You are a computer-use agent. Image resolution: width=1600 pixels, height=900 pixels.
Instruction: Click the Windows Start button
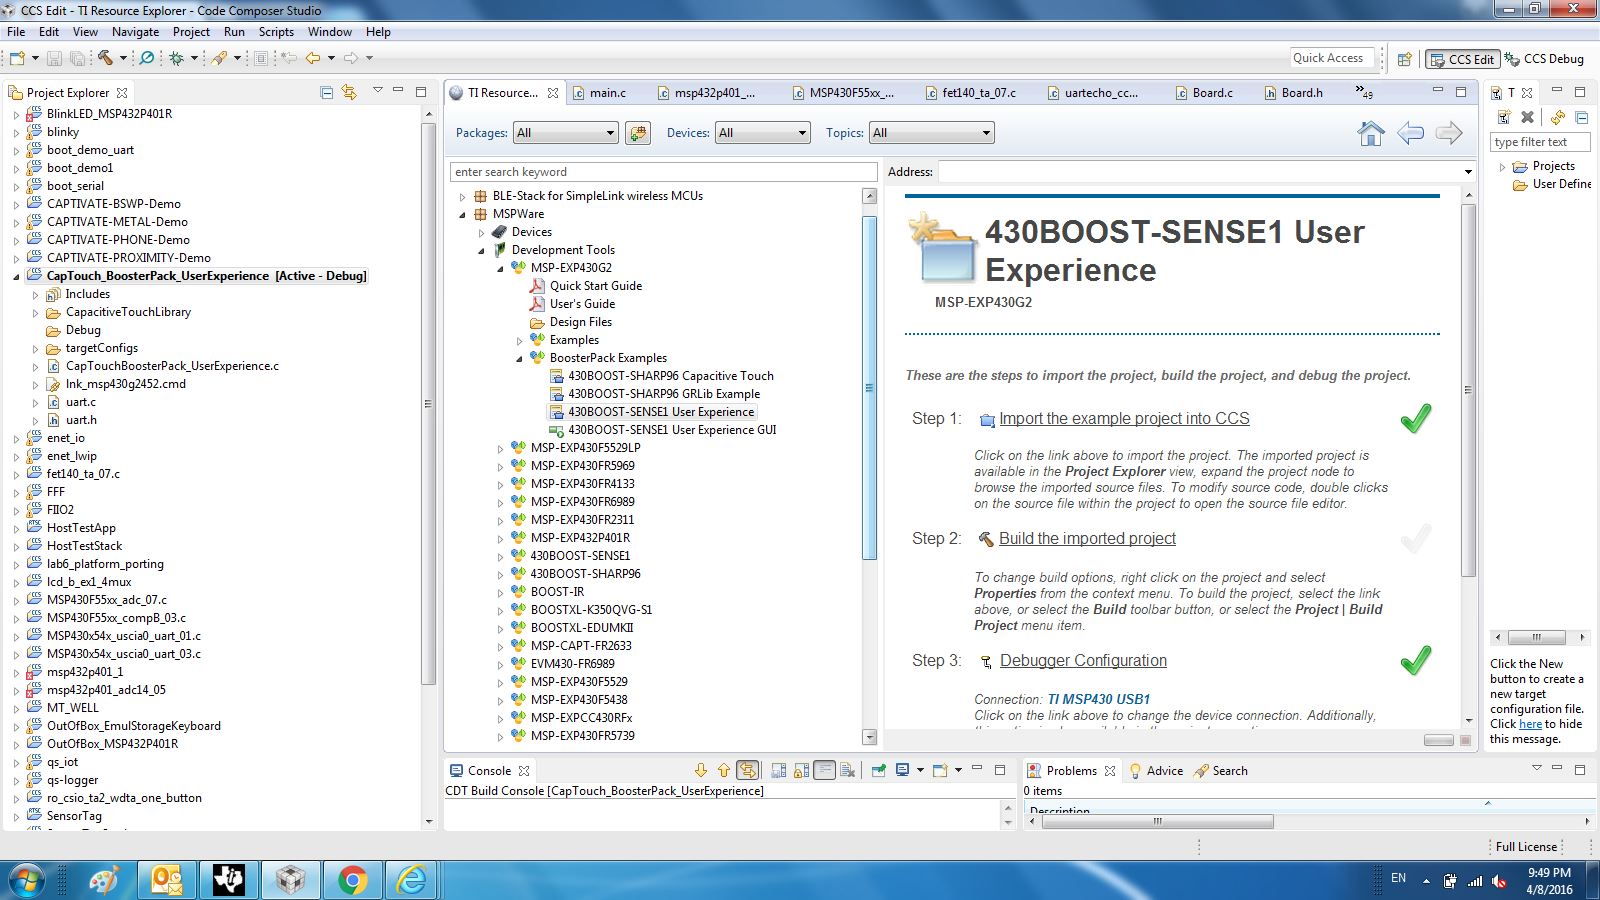pos(27,880)
